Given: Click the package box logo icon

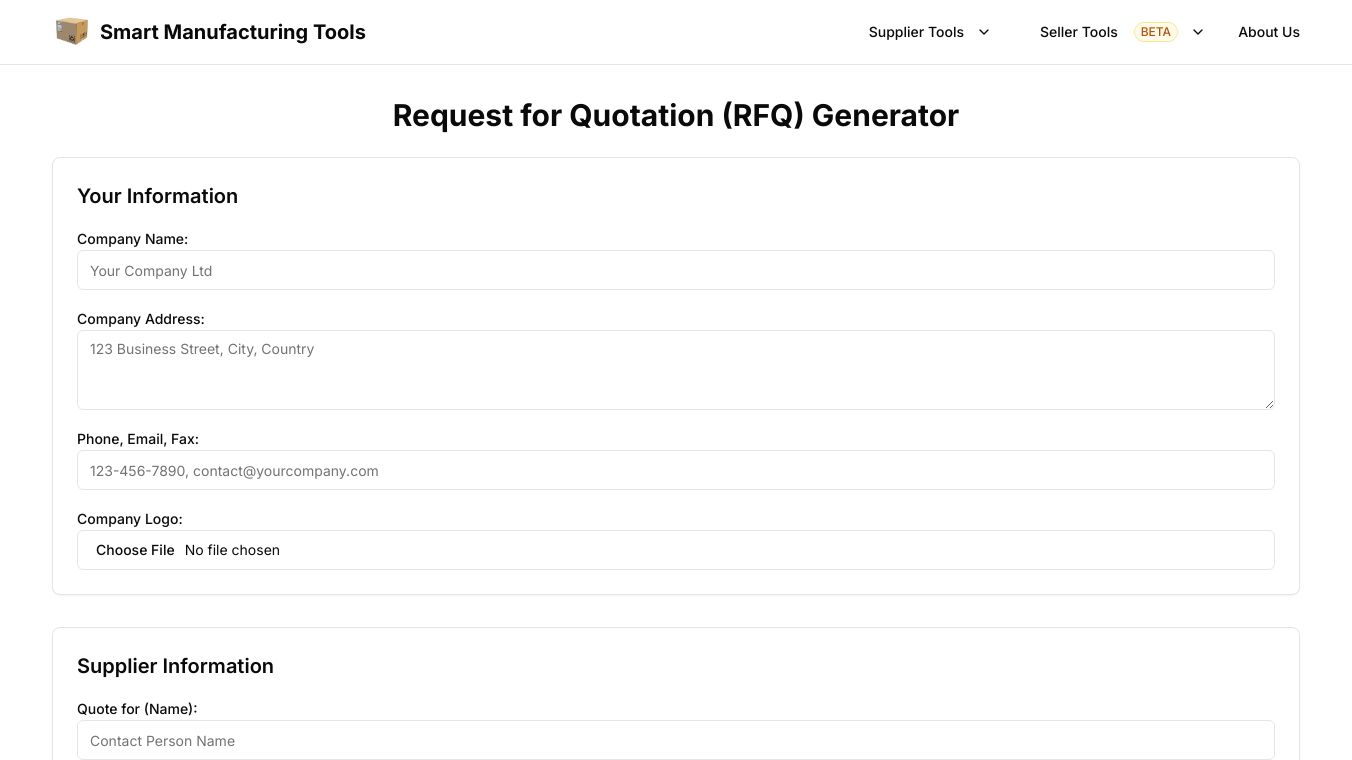Looking at the screenshot, I should (x=72, y=31).
